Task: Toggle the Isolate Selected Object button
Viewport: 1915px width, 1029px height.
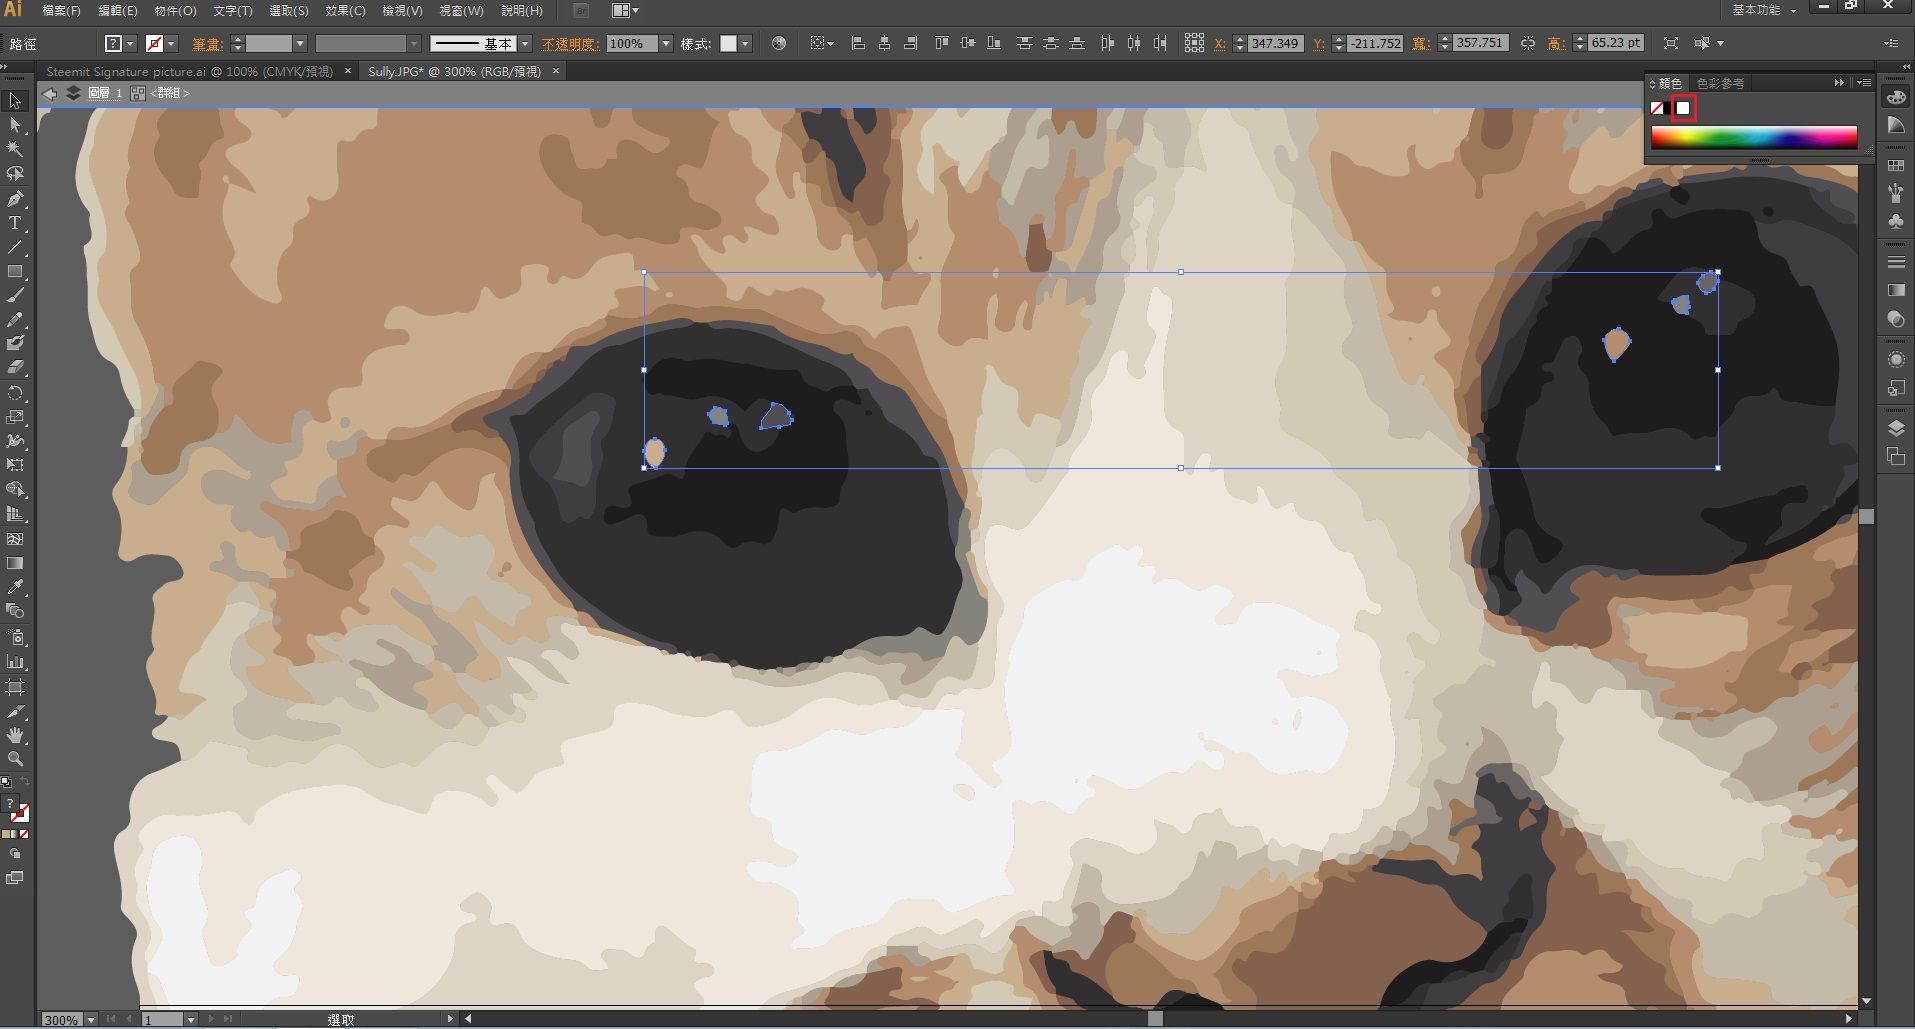Action: pos(1671,43)
